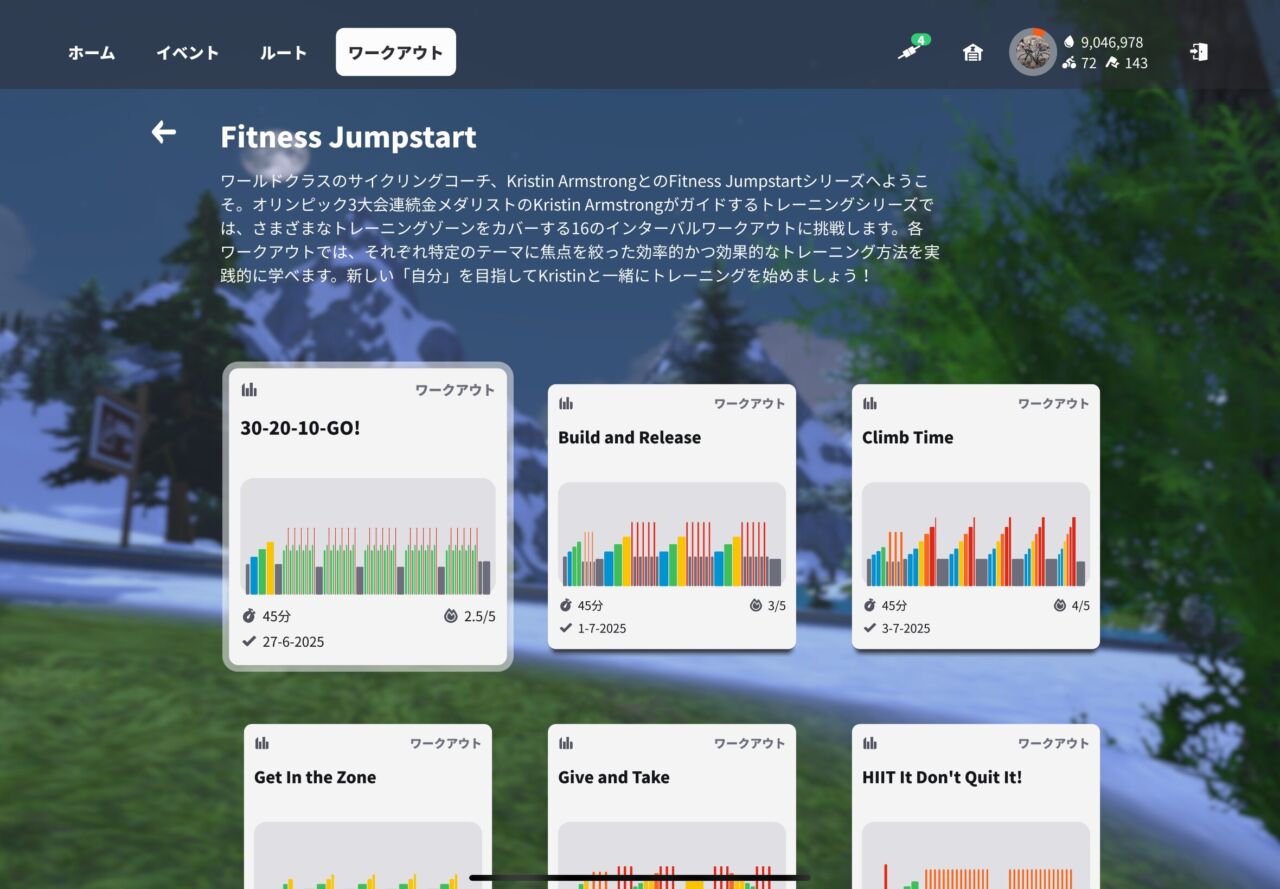Open the pairing connections plug icon
Screen dimensions: 1280x889
point(908,51)
